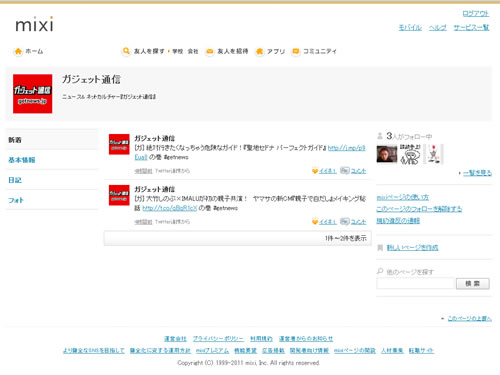Click the コミュニティ speech bubble icon

pos(295,51)
